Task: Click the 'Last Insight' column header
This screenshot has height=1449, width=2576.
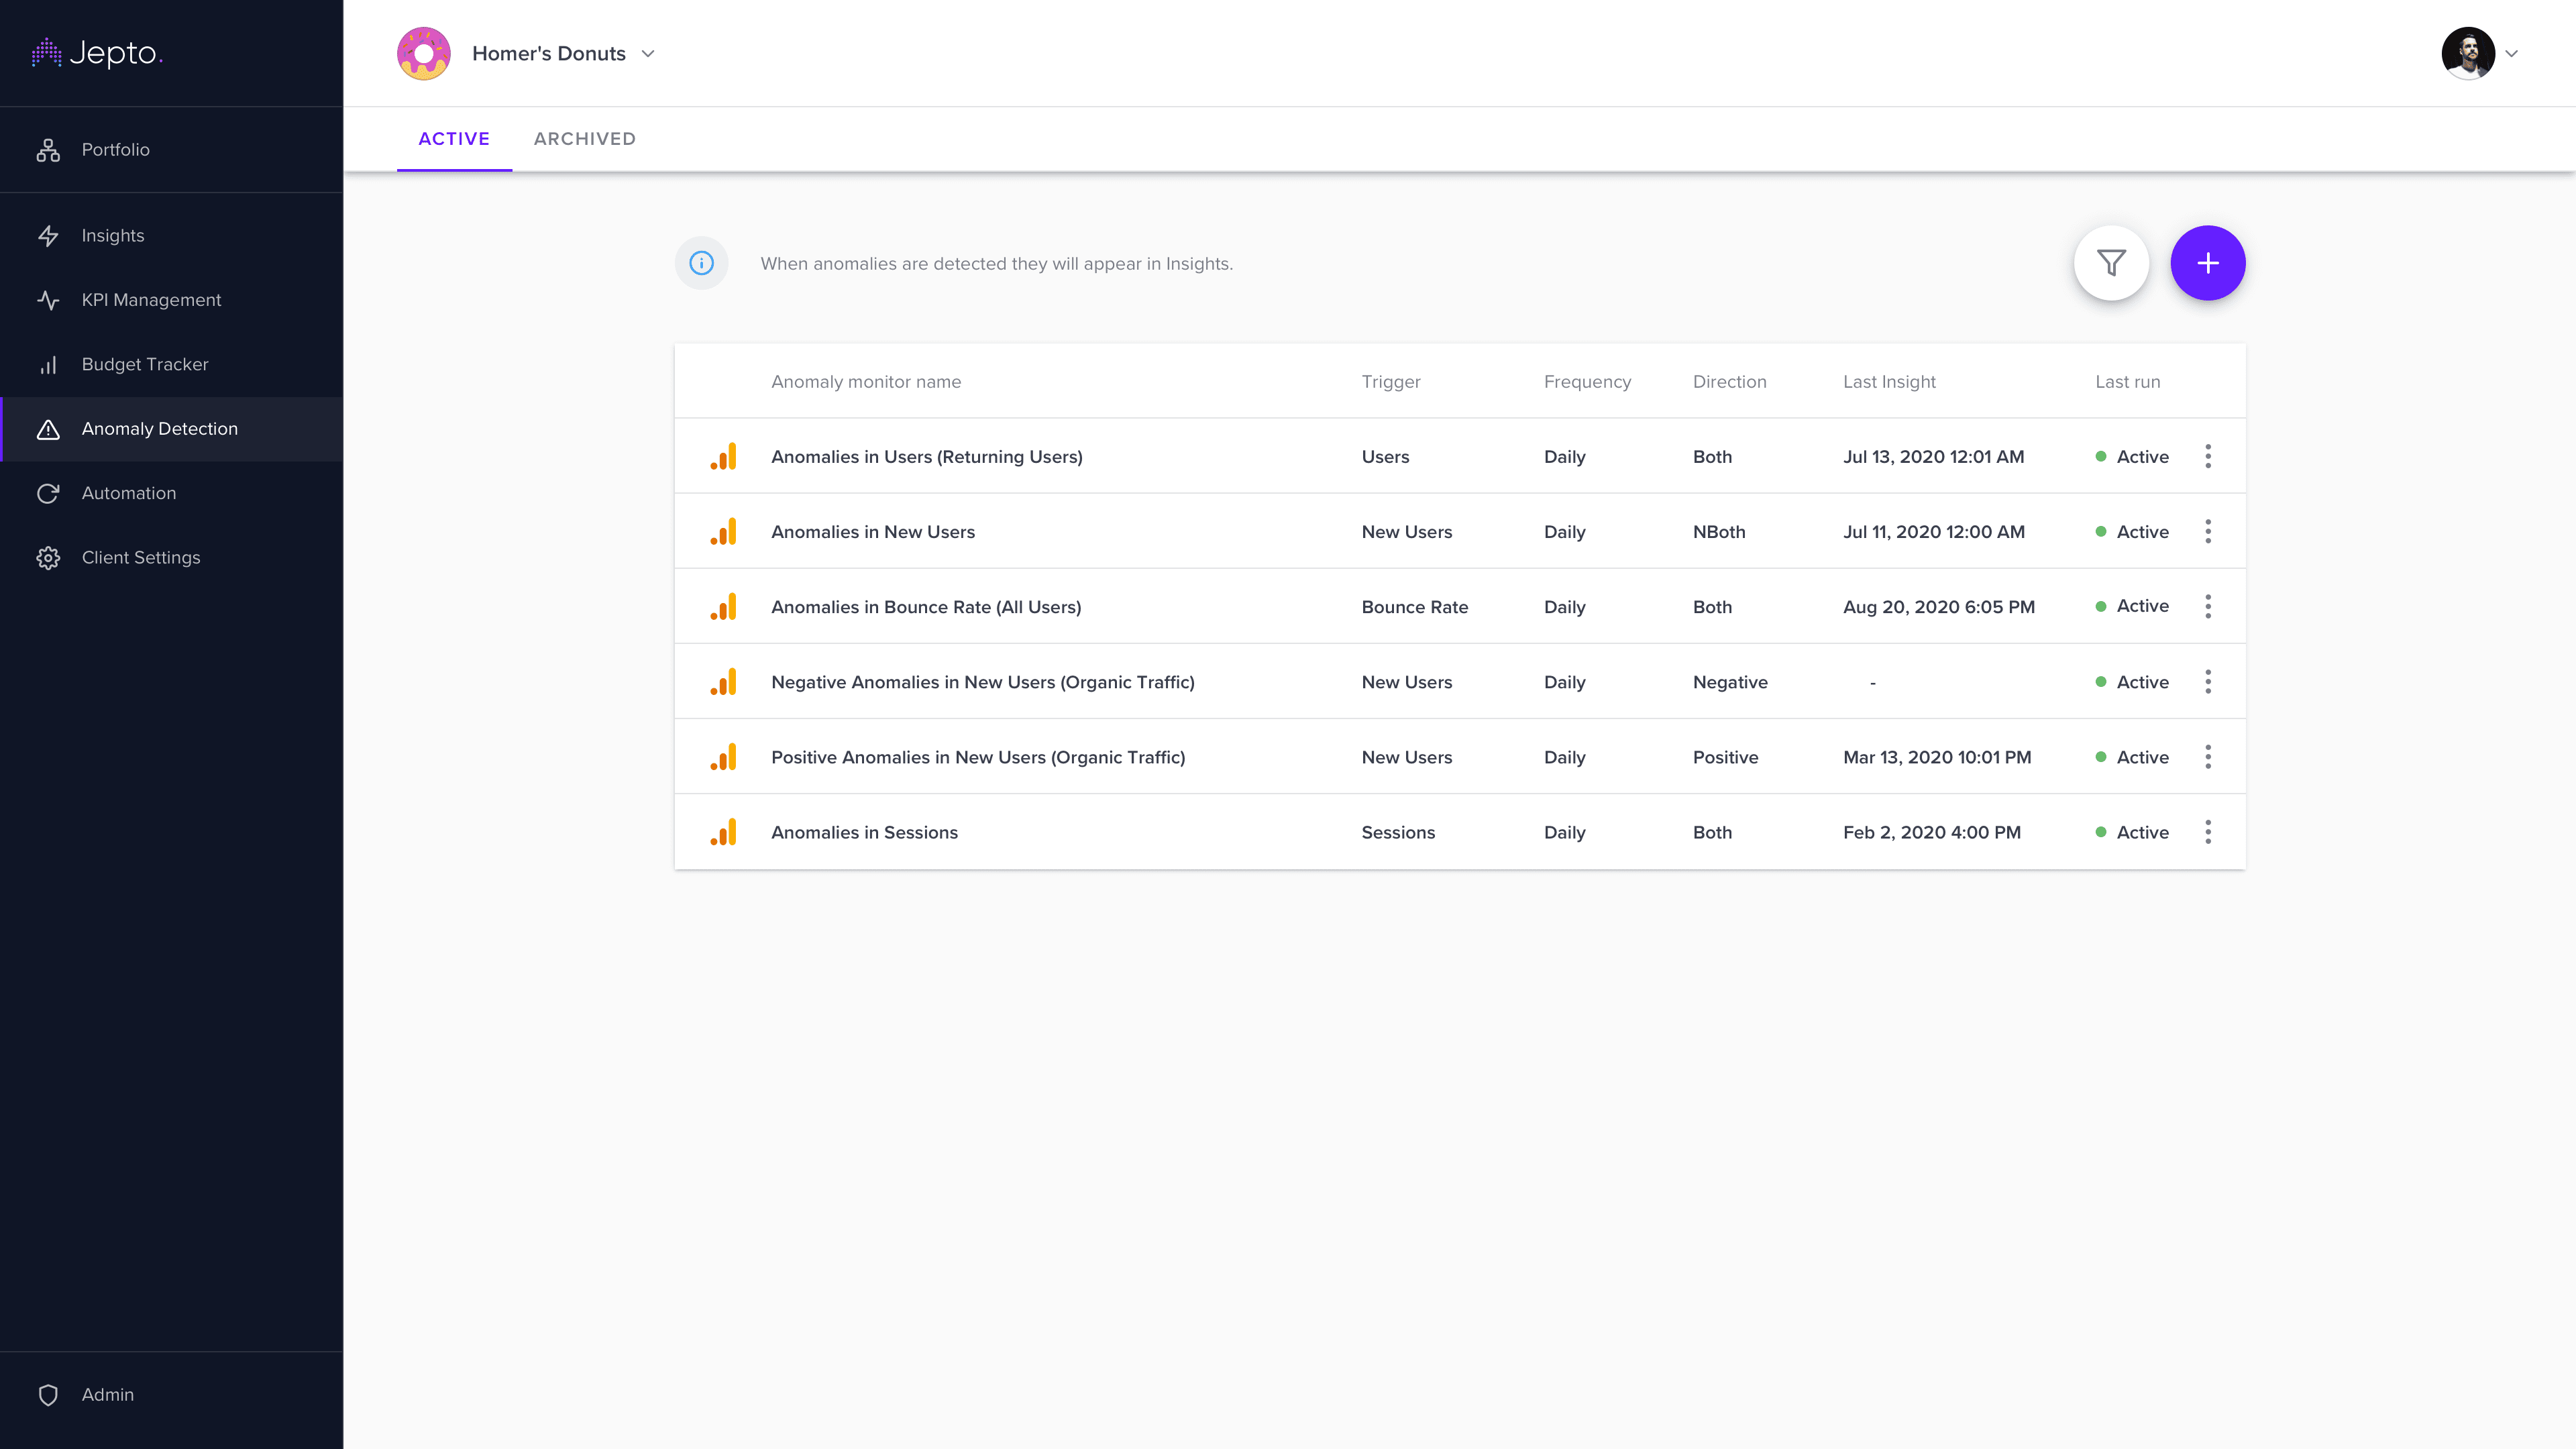Action: 1889,382
